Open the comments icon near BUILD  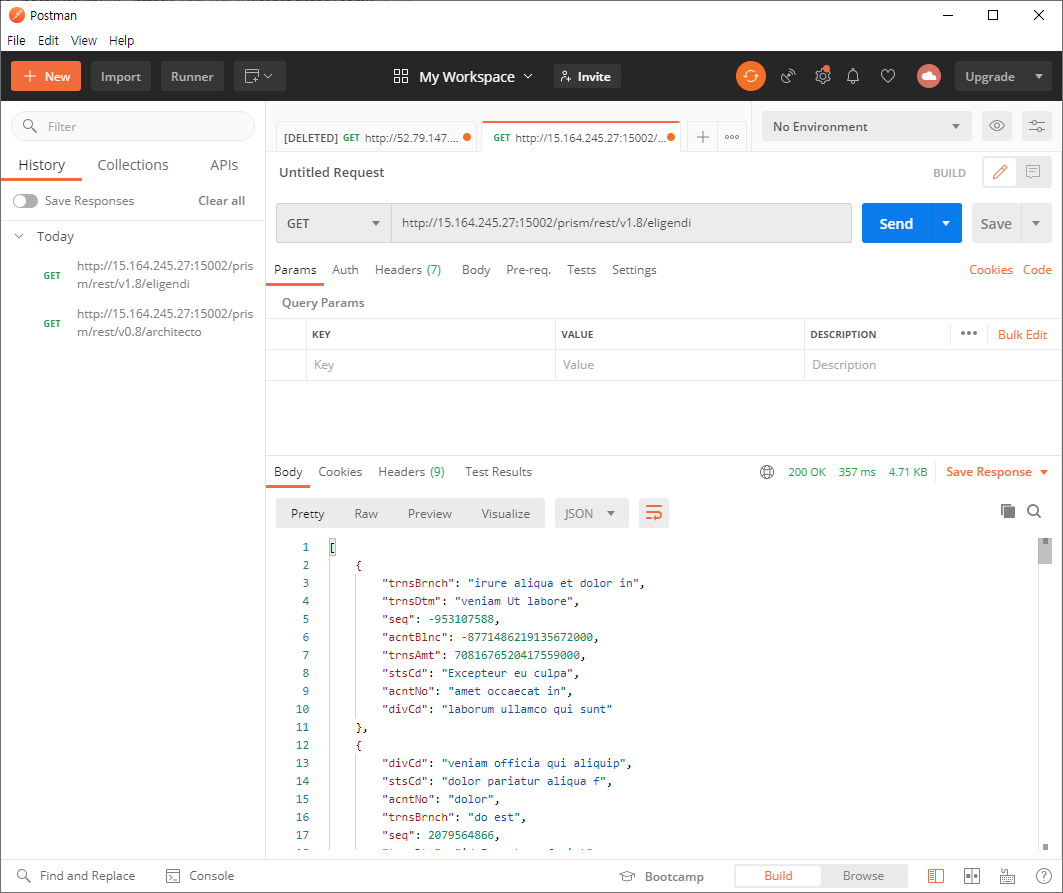pyautogui.click(x=1032, y=172)
